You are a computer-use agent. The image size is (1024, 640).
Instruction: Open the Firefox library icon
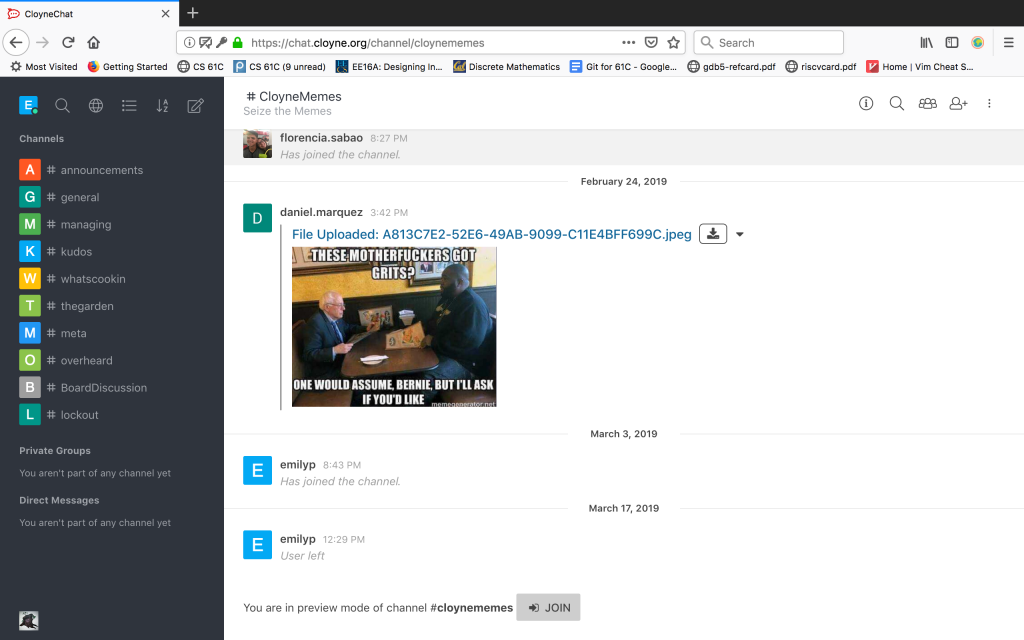coord(926,42)
